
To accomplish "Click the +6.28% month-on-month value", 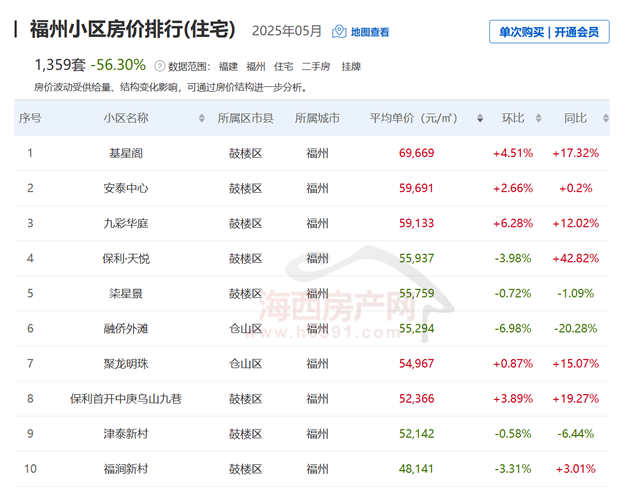I will 513,224.
